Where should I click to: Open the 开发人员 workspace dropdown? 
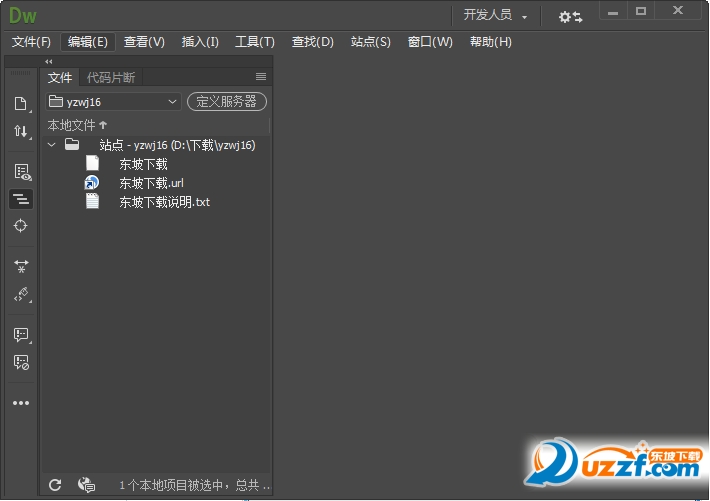[495, 15]
